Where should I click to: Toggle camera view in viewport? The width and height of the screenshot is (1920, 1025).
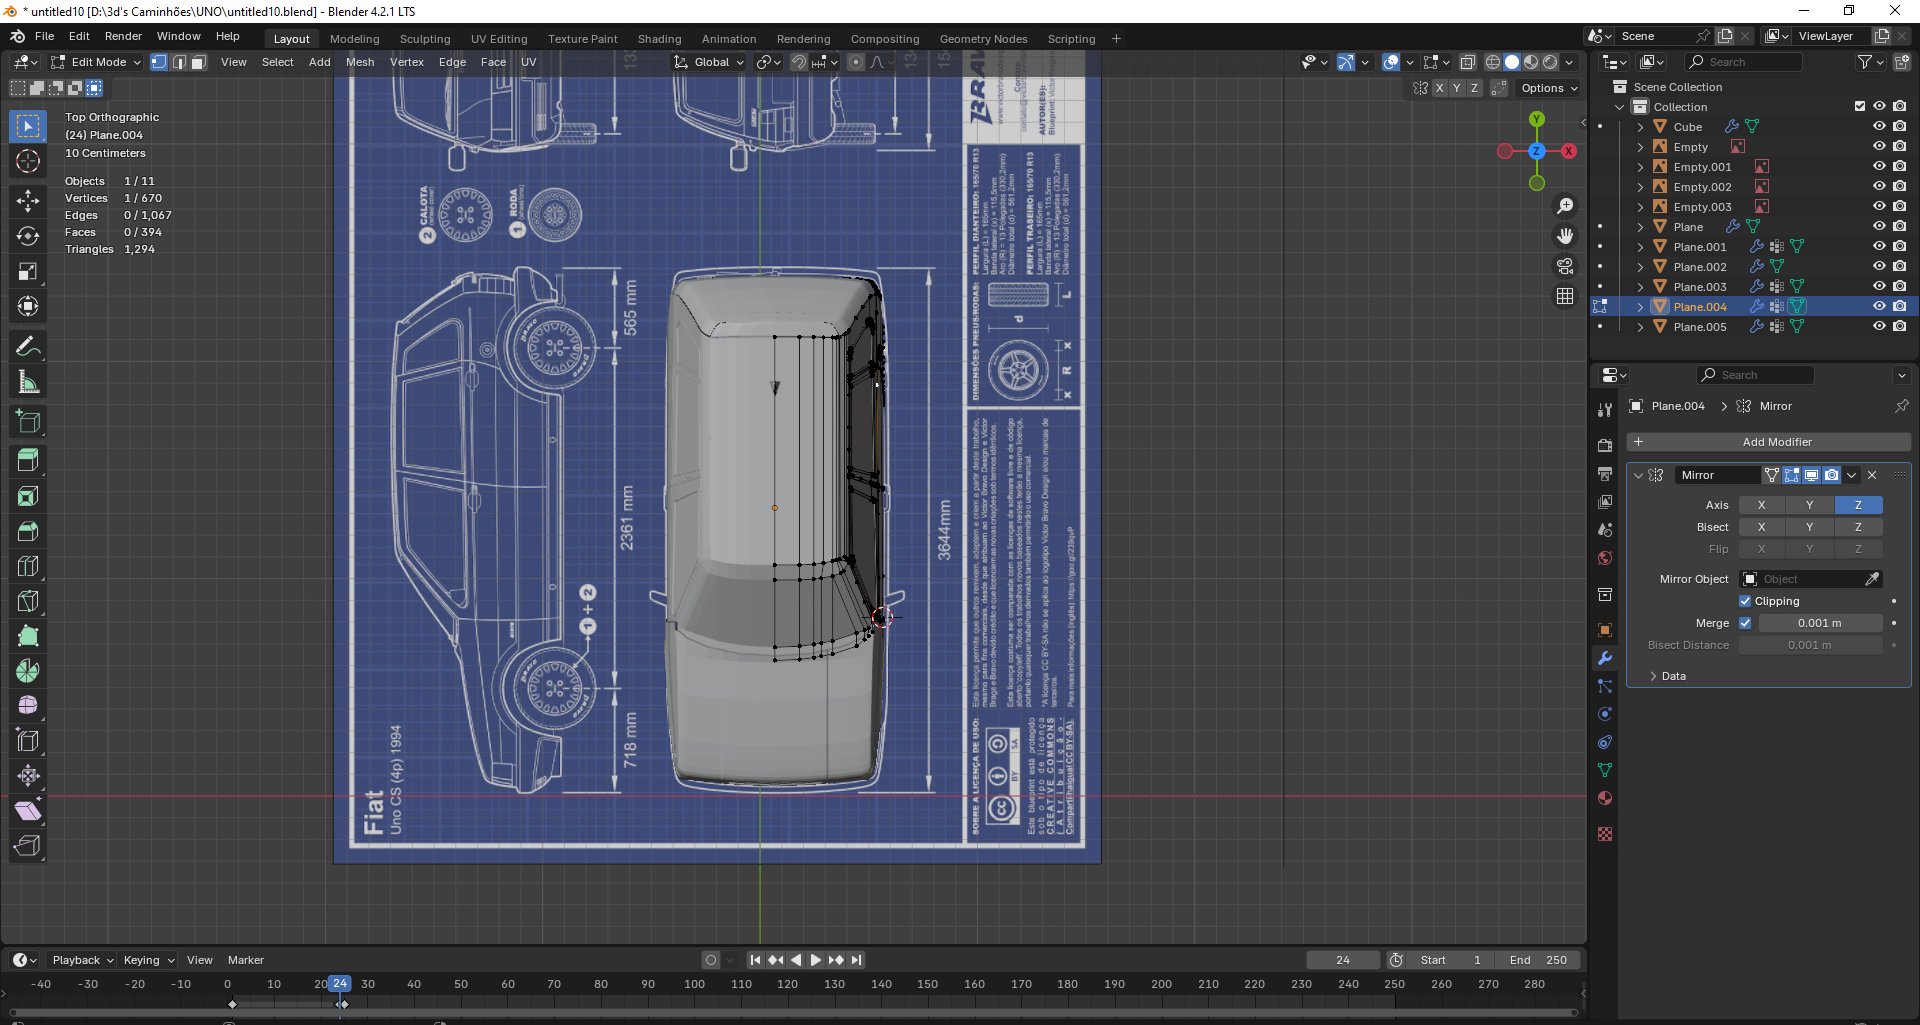coord(1565,266)
